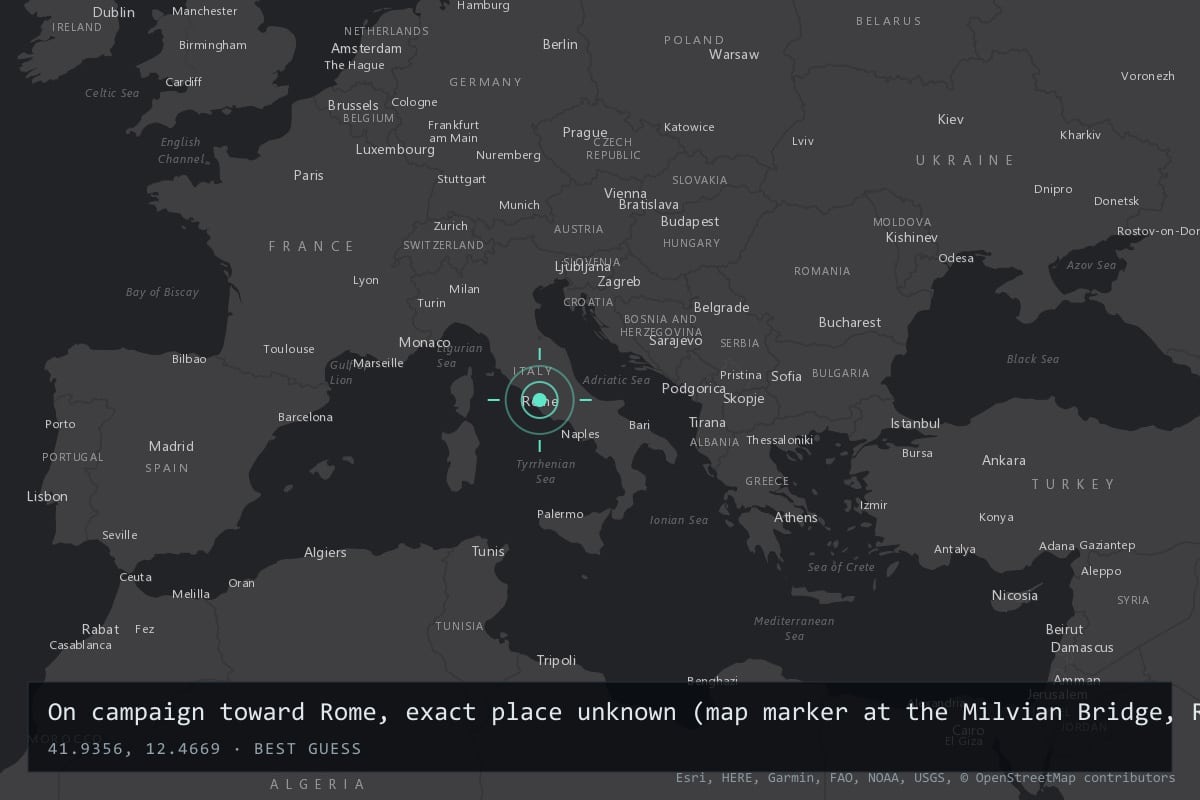This screenshot has height=800, width=1200.
Task: Select the Milan label on the map
Action: 464,289
